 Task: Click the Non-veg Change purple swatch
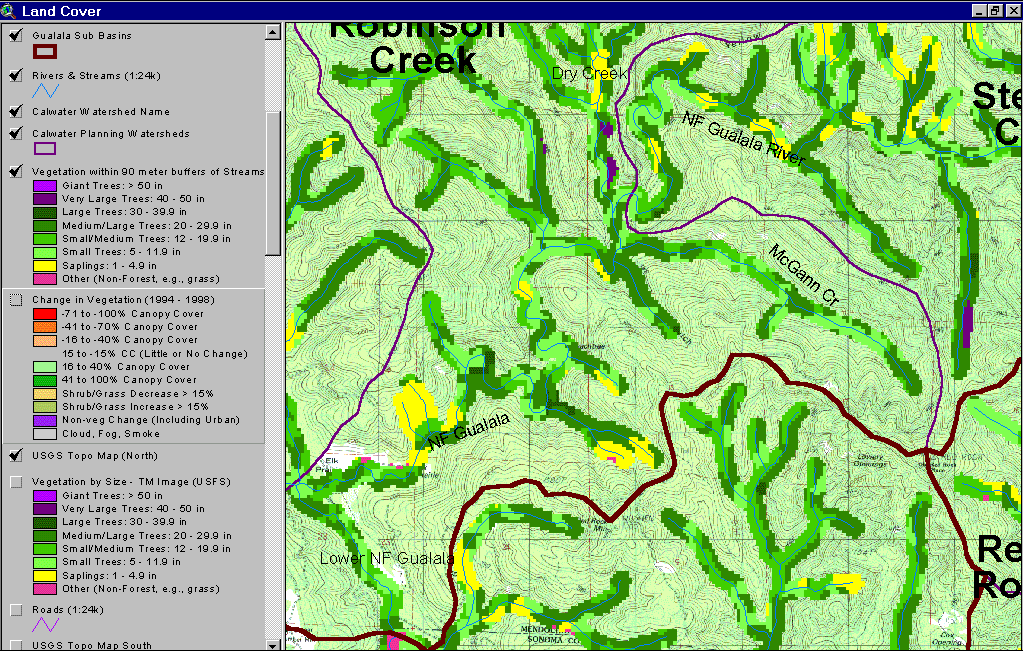[x=45, y=421]
